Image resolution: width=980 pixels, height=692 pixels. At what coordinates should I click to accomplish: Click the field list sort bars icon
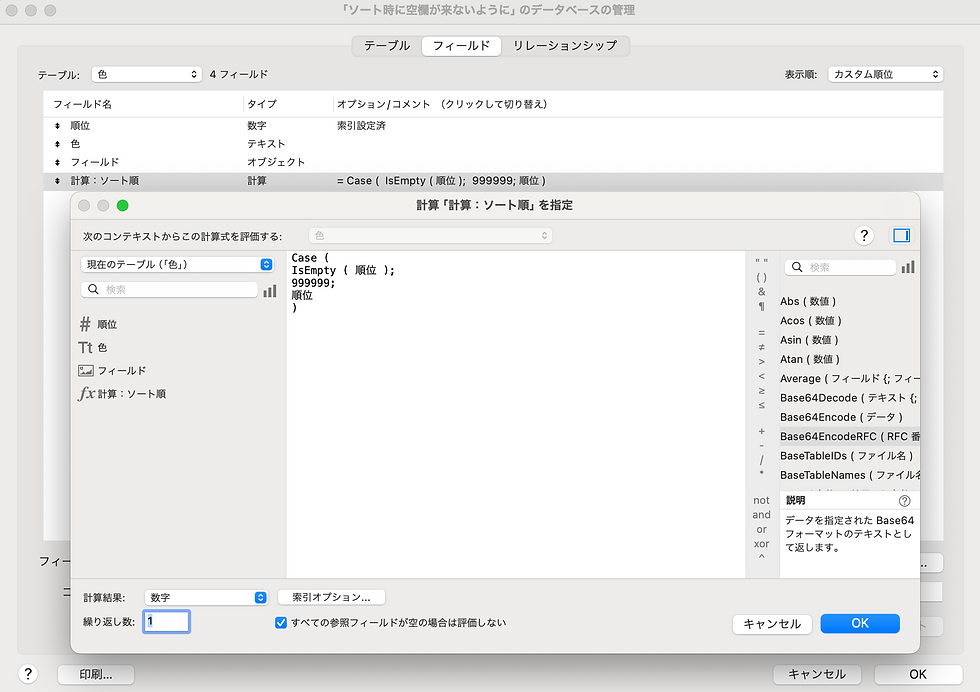269,291
